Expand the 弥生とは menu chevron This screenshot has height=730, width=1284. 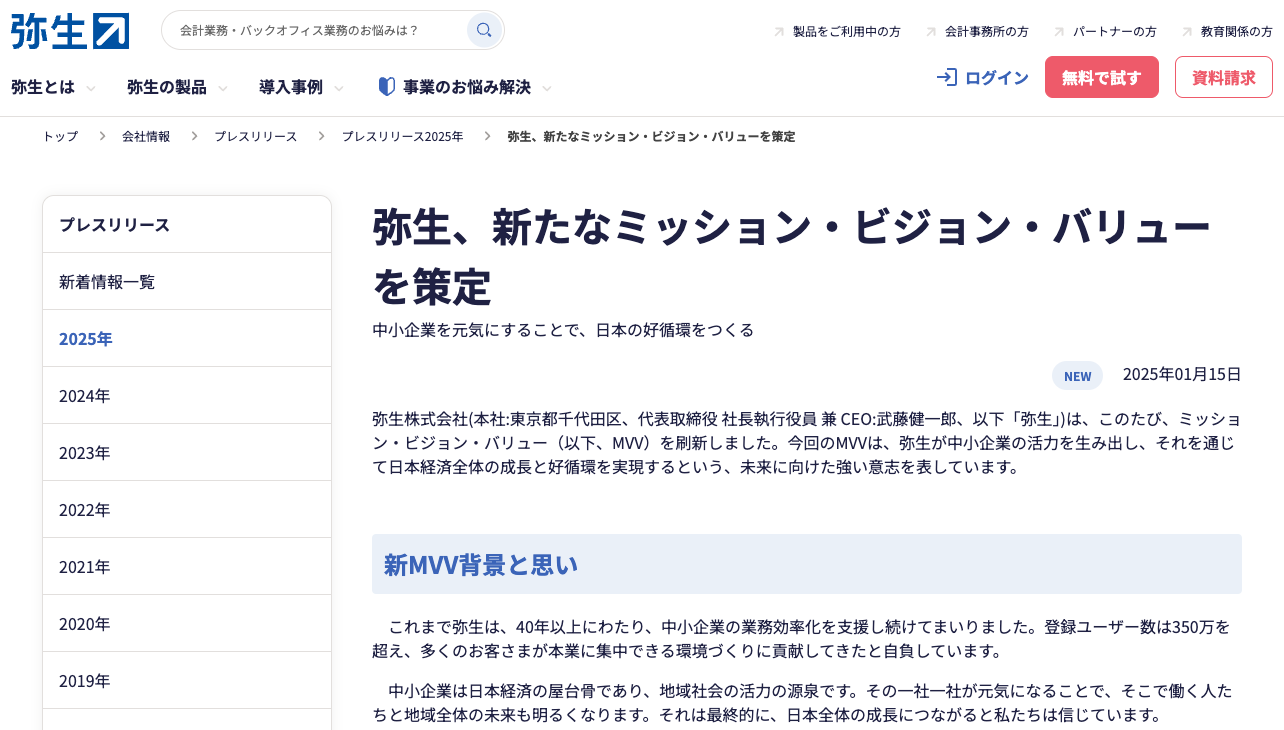pyautogui.click(x=91, y=88)
